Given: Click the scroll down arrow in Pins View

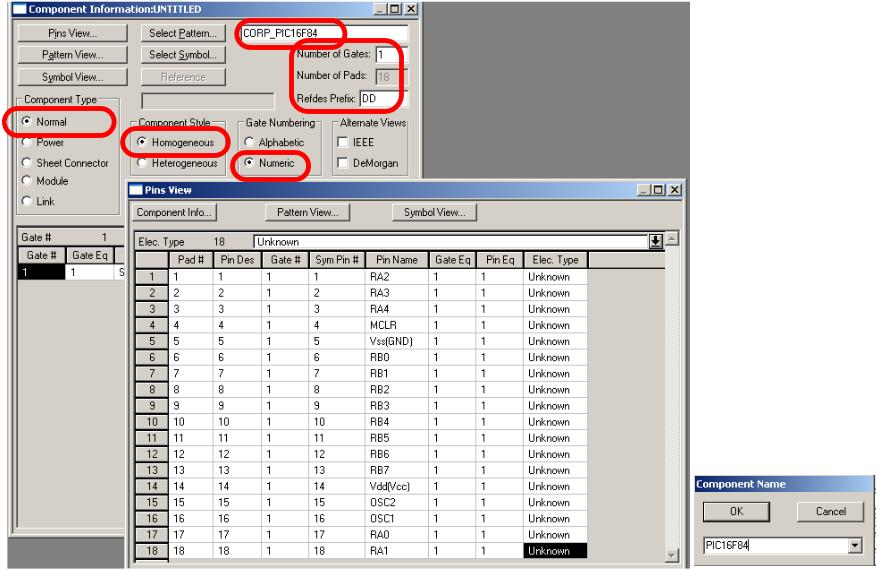Looking at the screenshot, I should [x=672, y=554].
